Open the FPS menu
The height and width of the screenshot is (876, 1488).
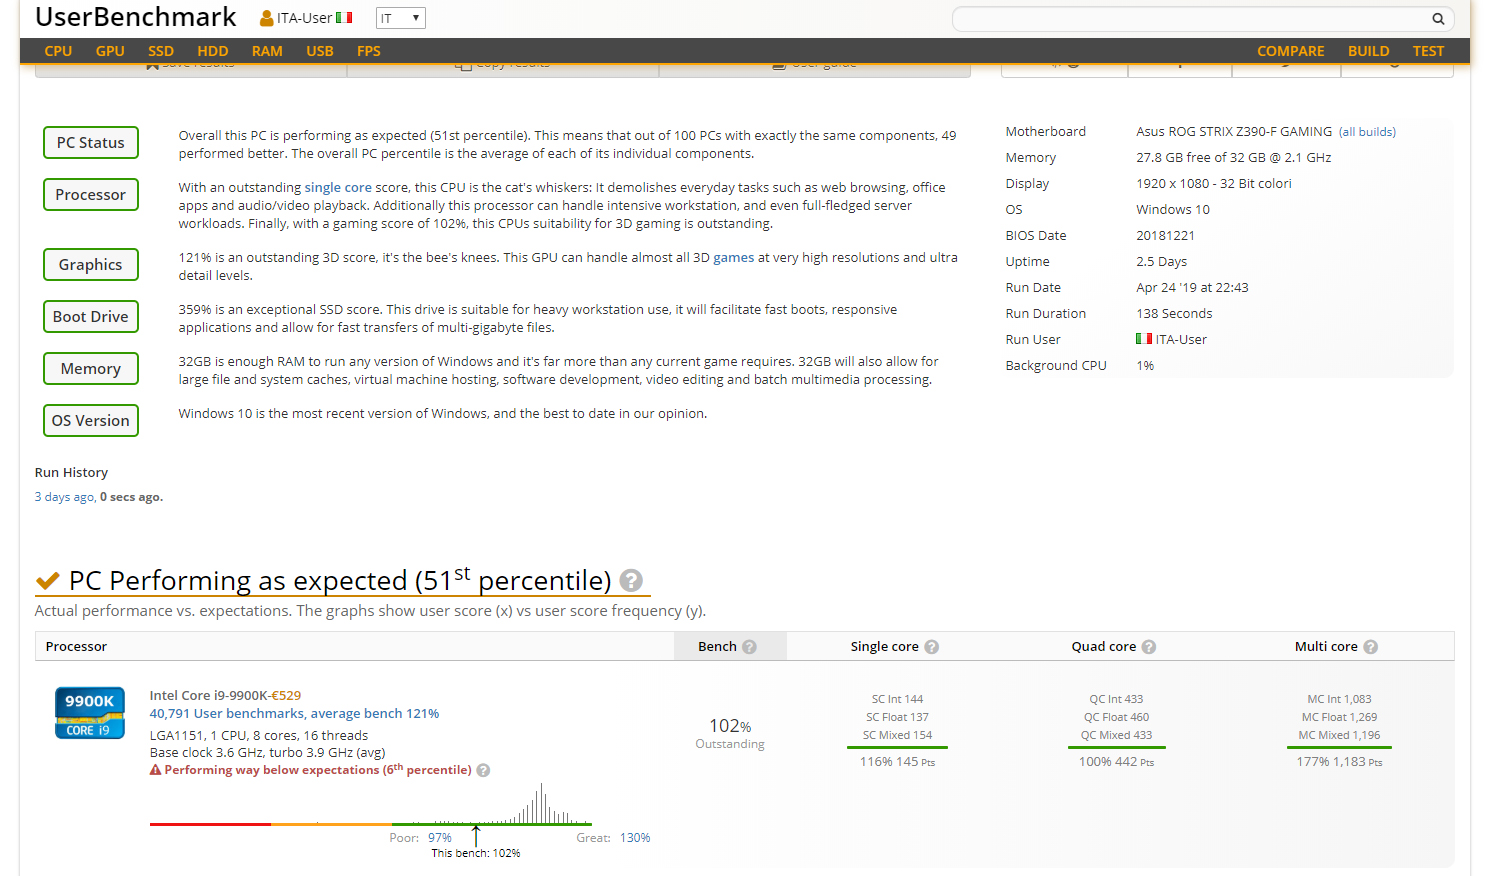(369, 51)
